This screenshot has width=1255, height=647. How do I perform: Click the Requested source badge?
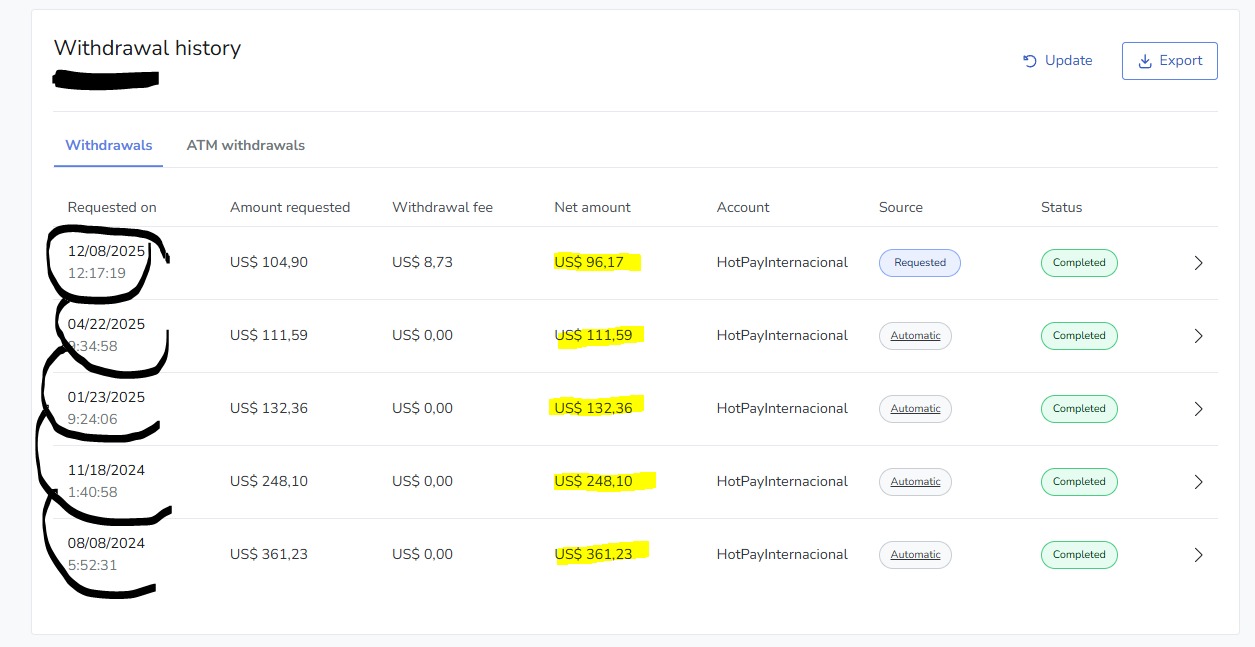920,263
